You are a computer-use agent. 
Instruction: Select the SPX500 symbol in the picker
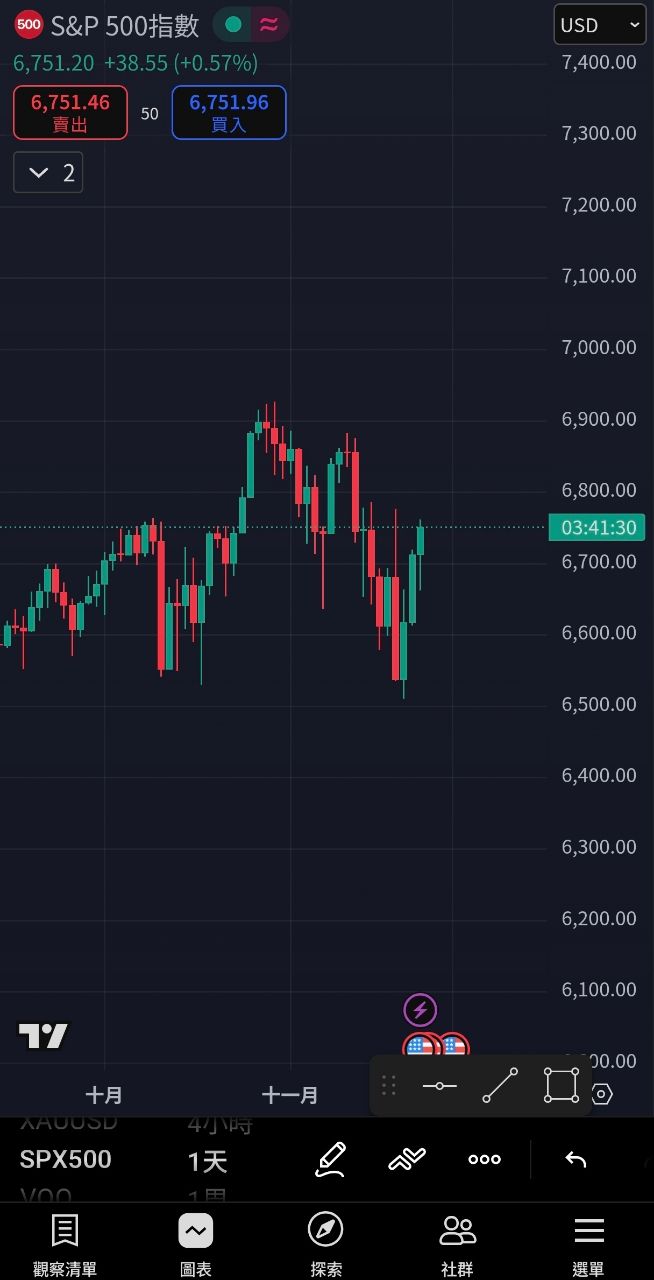pyautogui.click(x=66, y=1160)
